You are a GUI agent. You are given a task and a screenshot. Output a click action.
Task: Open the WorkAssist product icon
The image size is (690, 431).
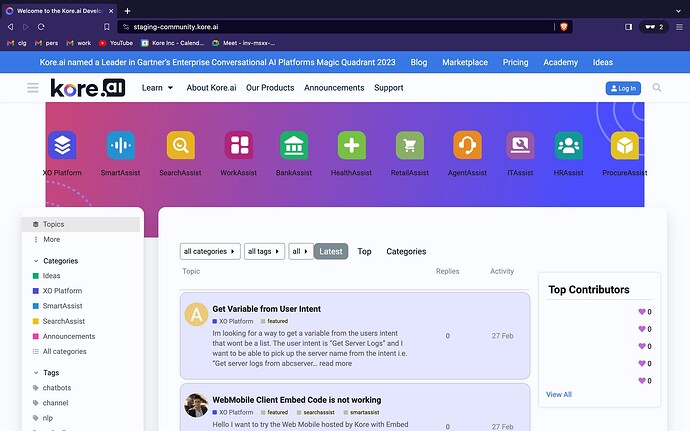[x=239, y=145]
